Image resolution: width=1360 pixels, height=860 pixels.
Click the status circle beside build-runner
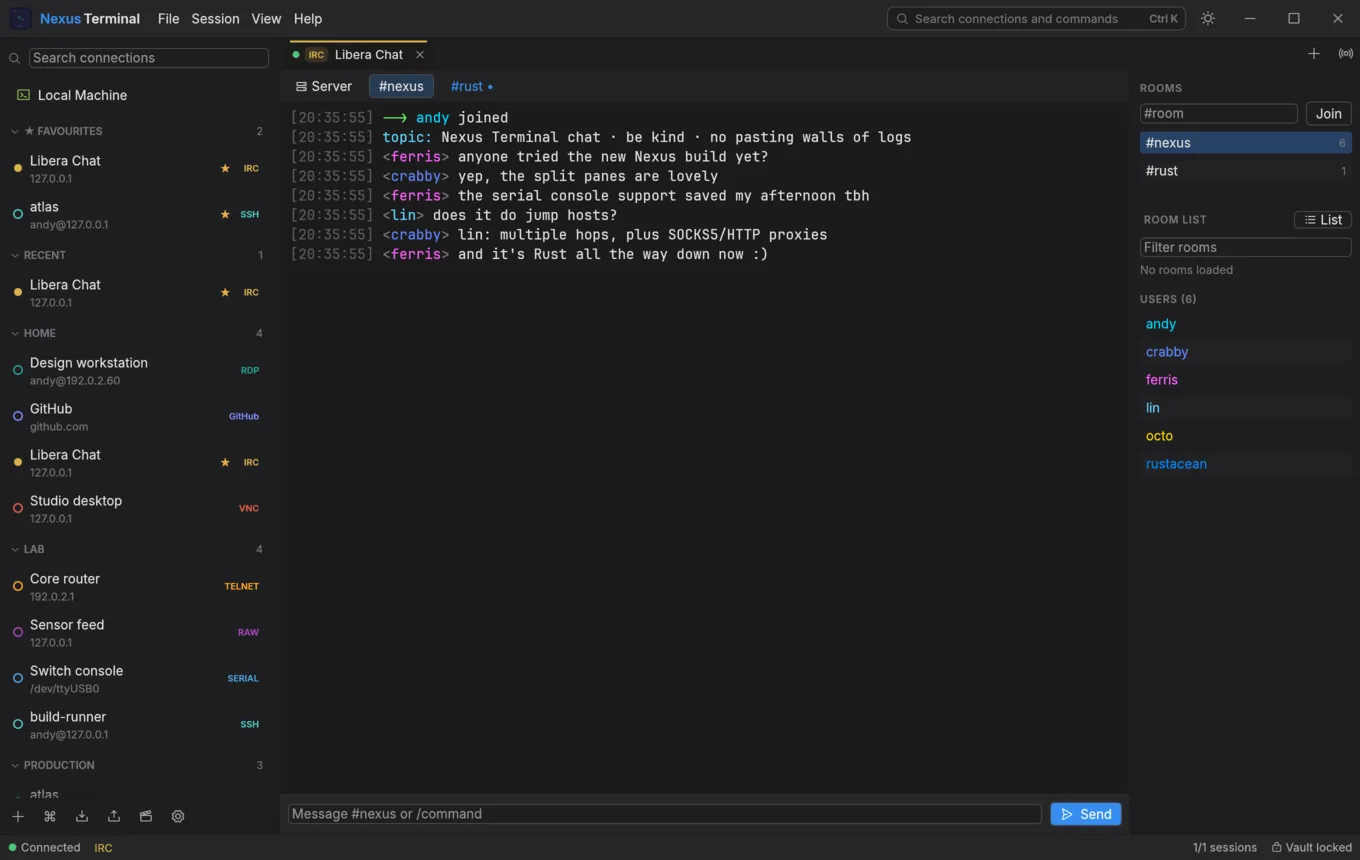click(17, 725)
